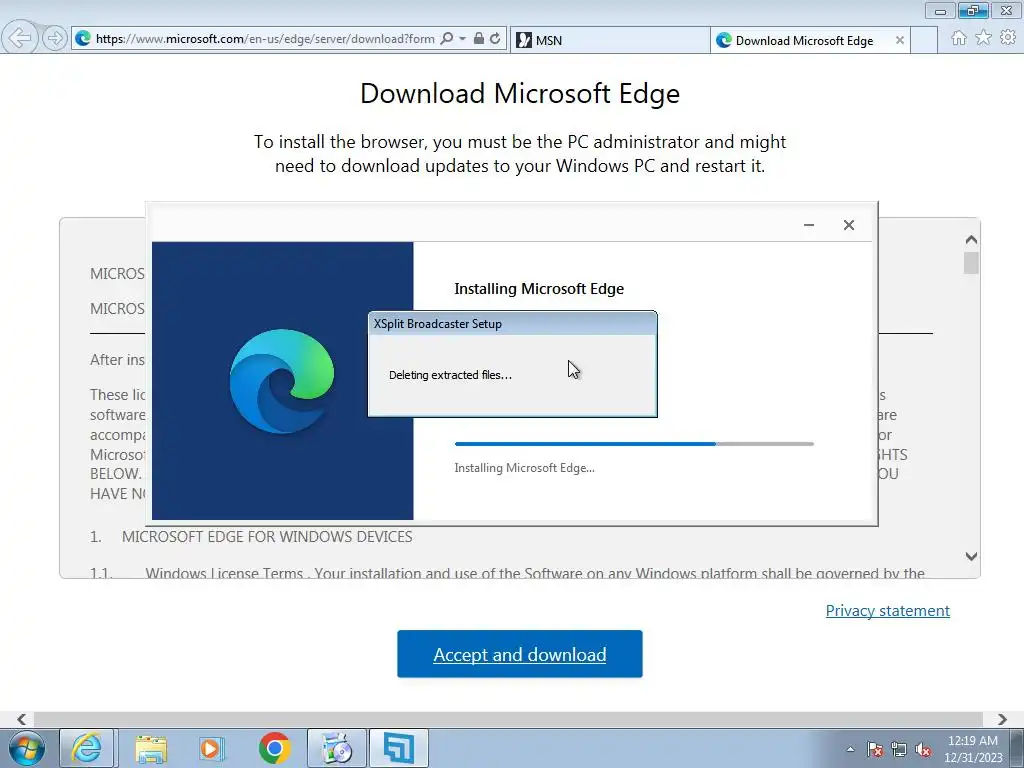Open File Explorer from the taskbar
This screenshot has width=1024, height=768.
coord(151,748)
